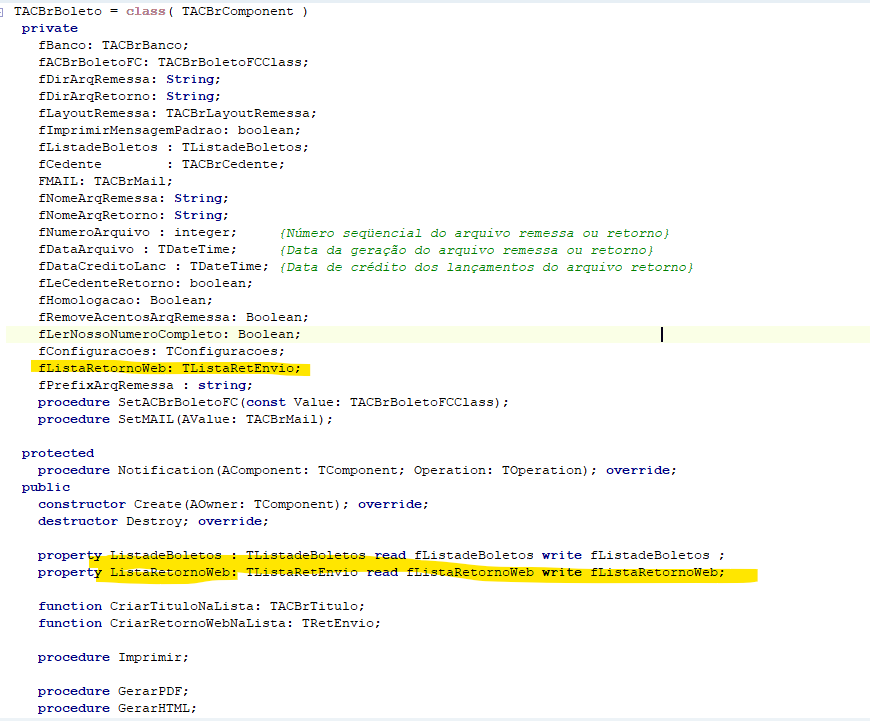Click the 'procedure SetMAIL(AValue: TACBrMail);' line

[185, 419]
